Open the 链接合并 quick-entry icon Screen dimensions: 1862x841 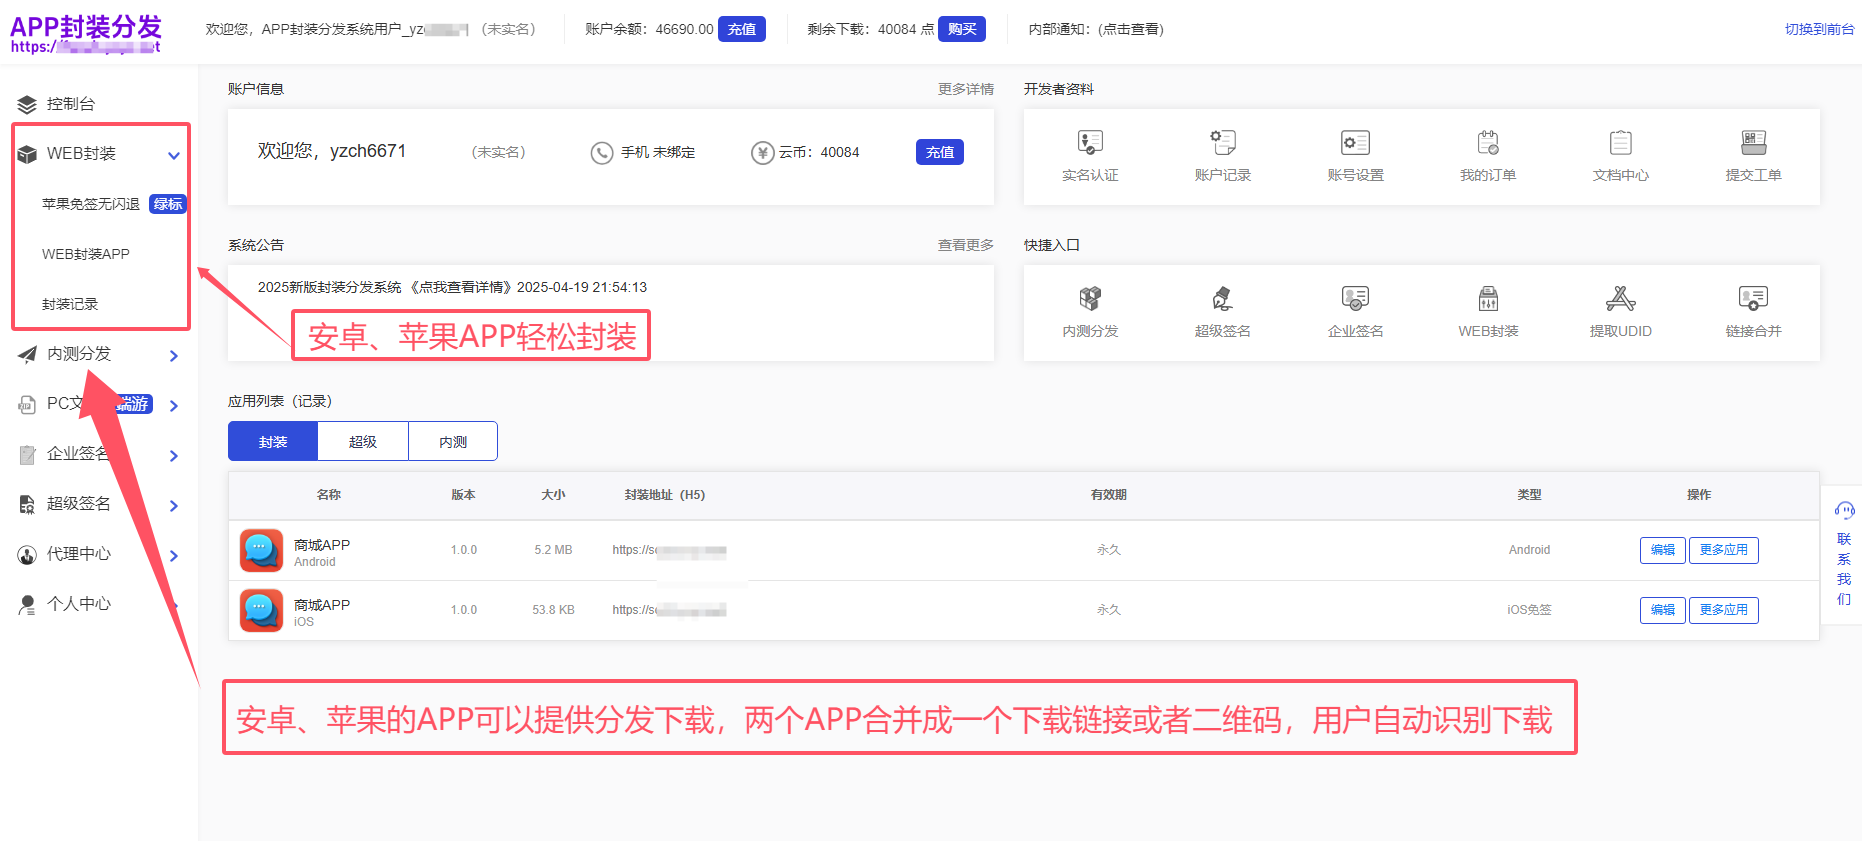[1753, 298]
